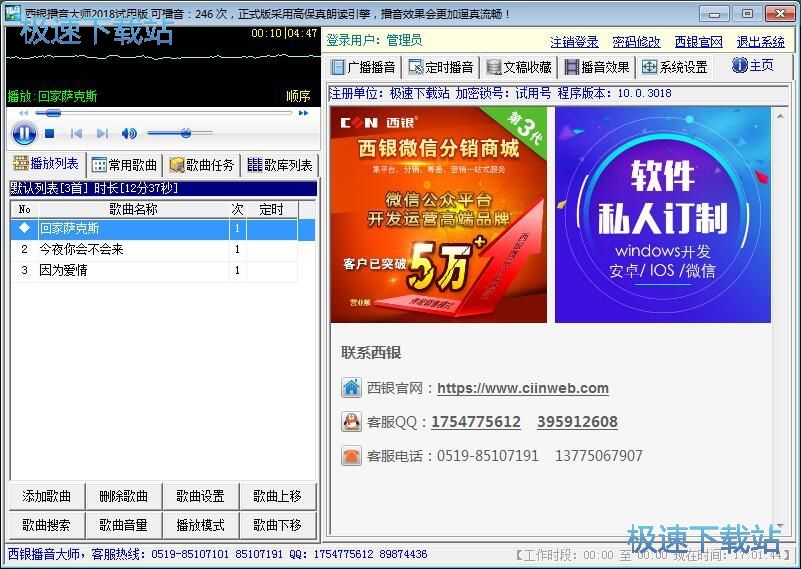Select the 播音效果 tab

point(597,67)
